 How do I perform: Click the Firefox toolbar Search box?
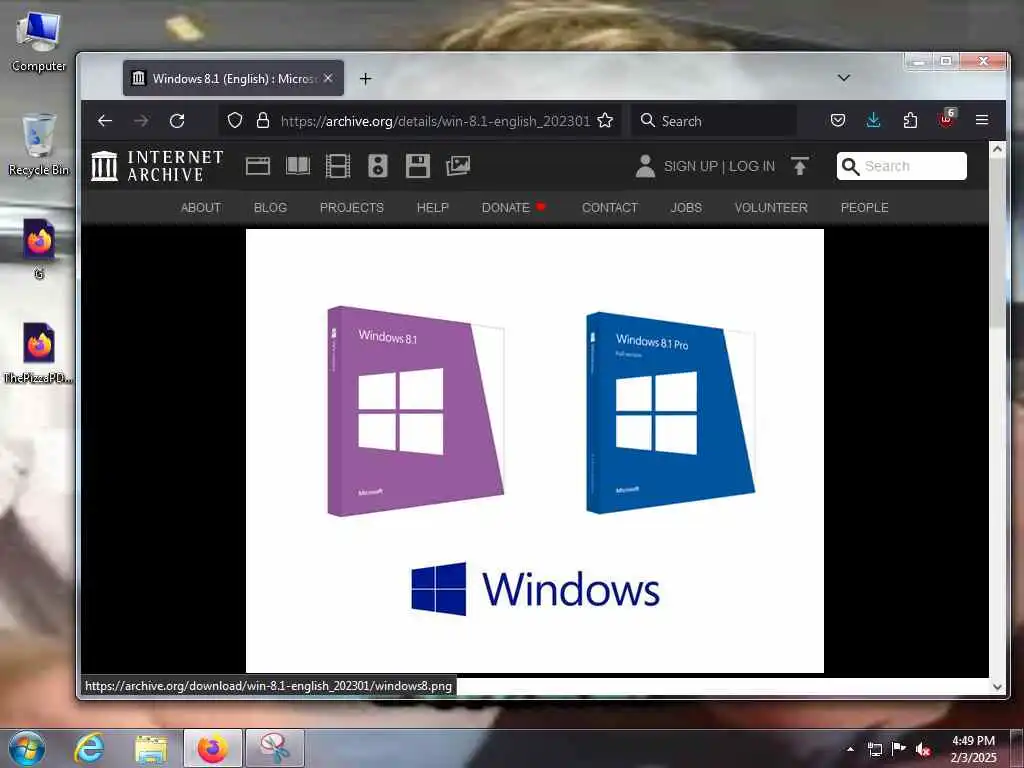(714, 121)
